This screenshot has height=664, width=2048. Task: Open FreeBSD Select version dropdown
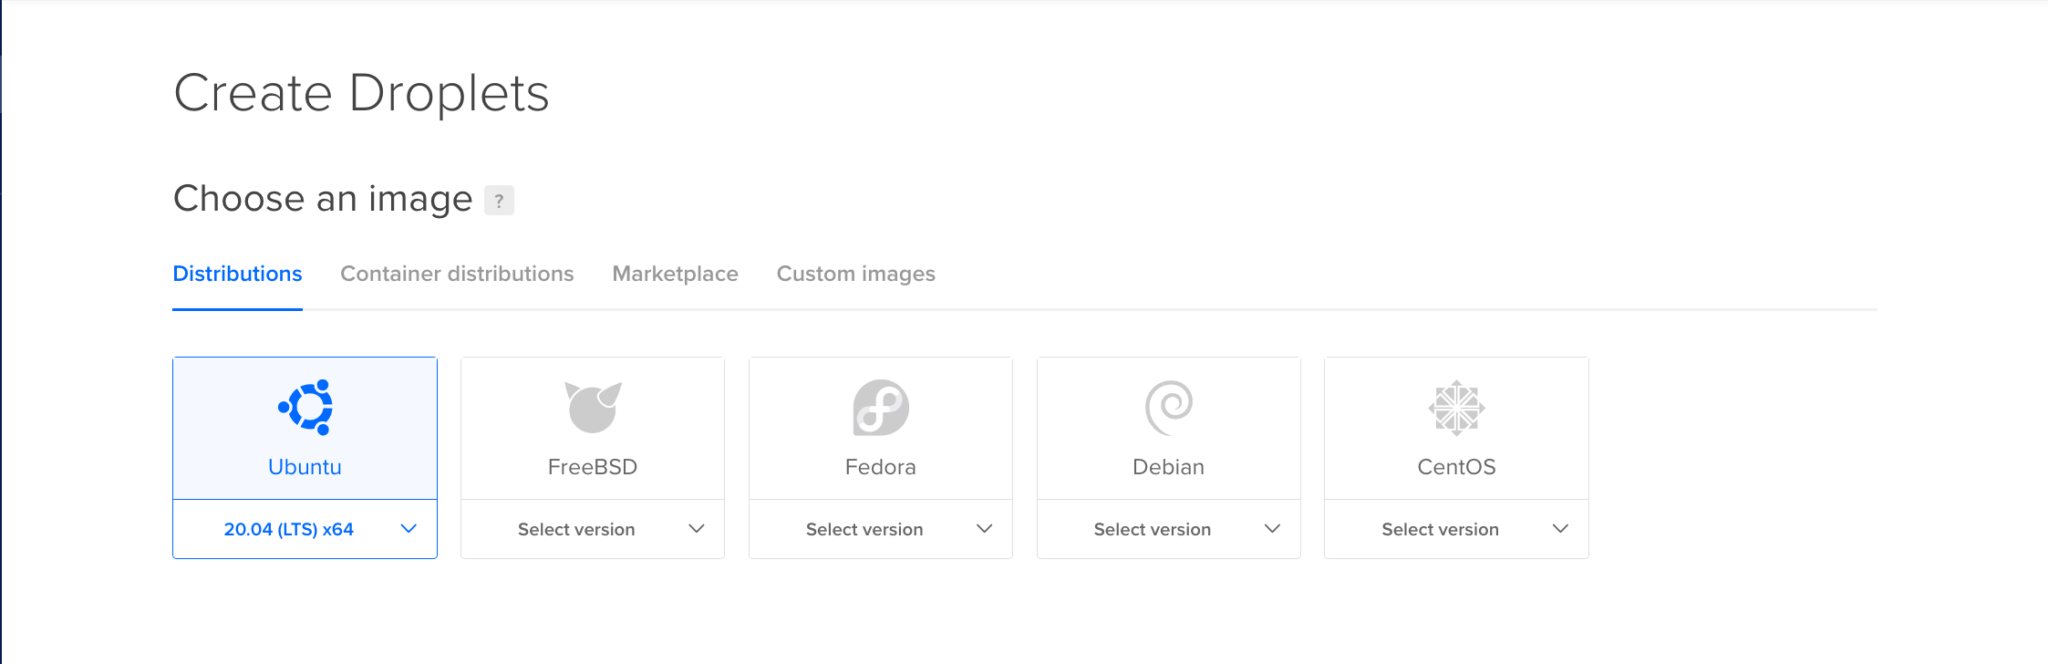593,529
